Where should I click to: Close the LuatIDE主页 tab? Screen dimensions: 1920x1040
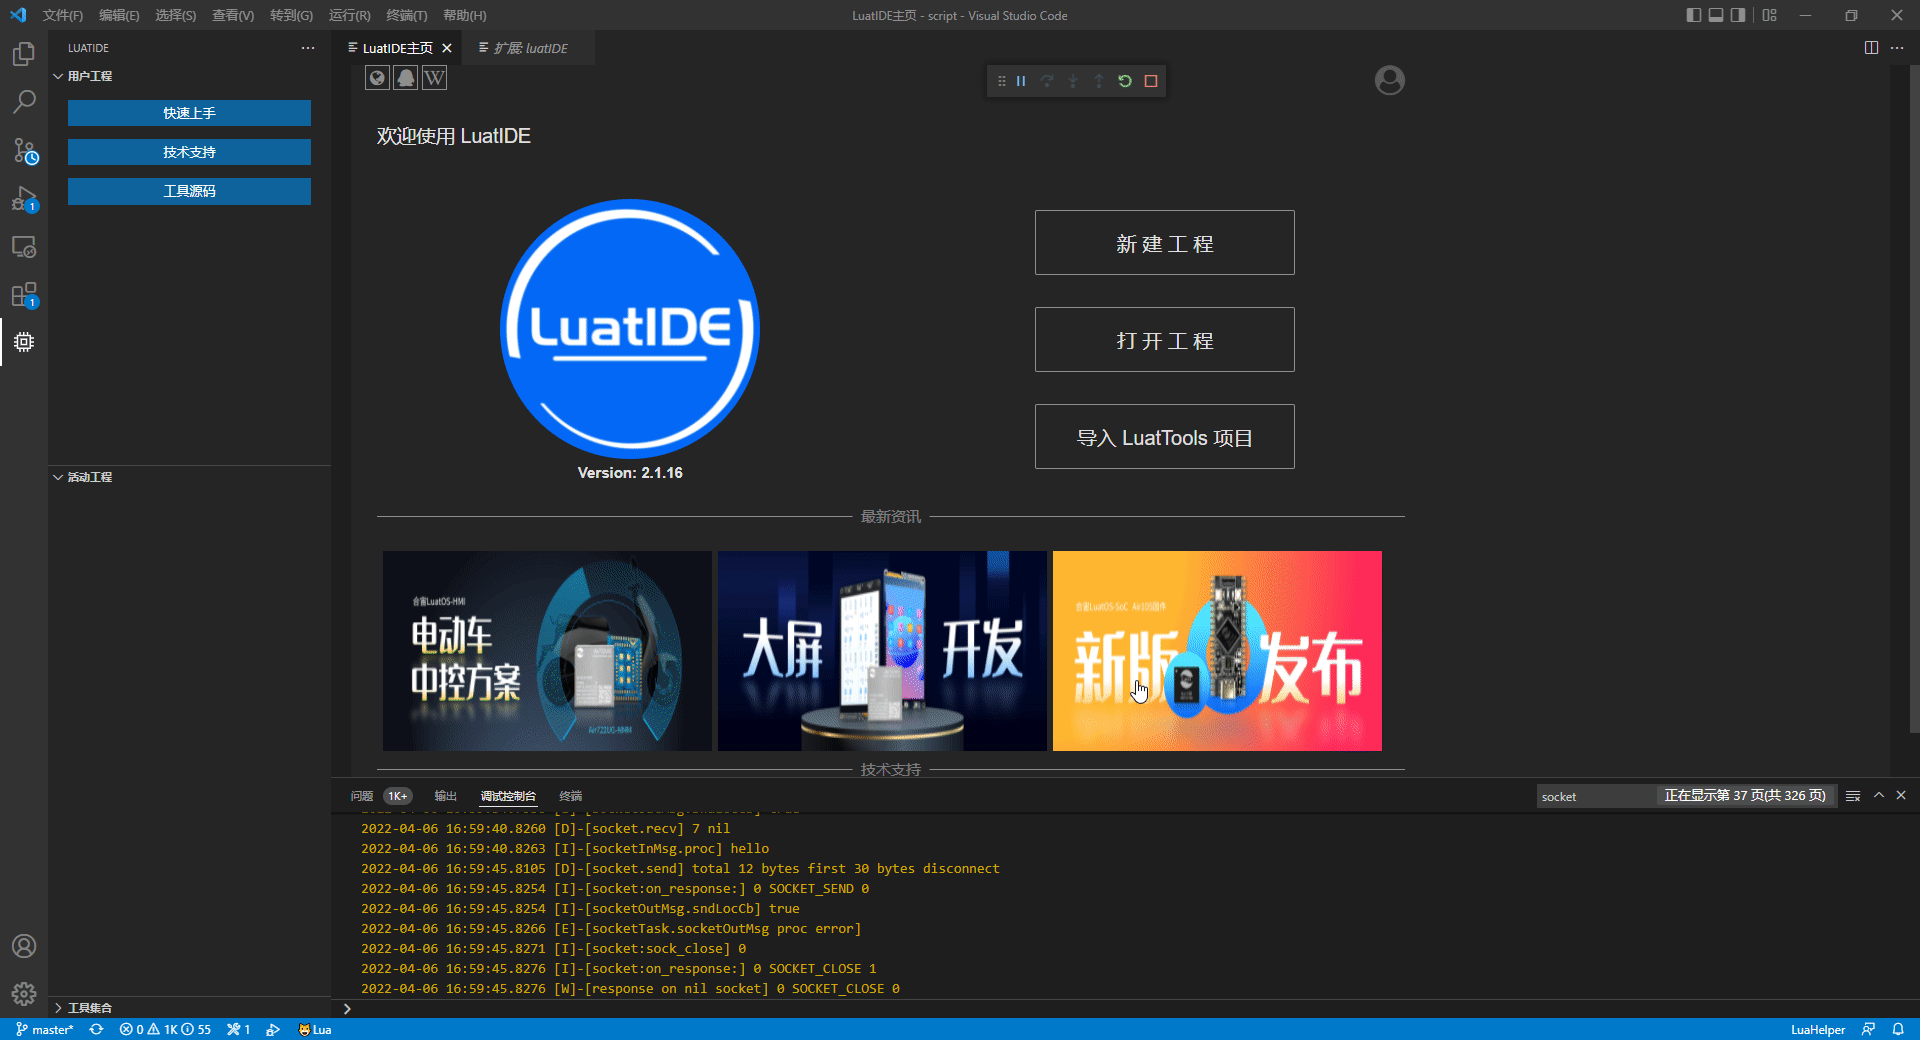pos(447,48)
